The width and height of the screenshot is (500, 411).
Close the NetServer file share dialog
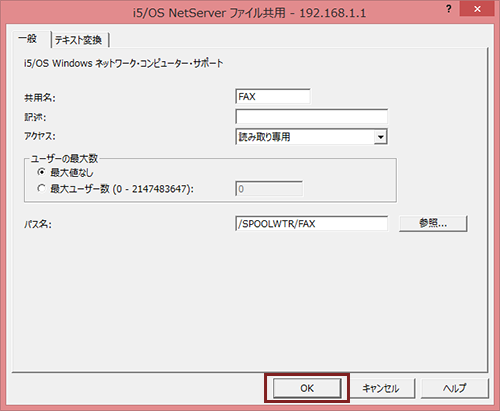point(477,9)
